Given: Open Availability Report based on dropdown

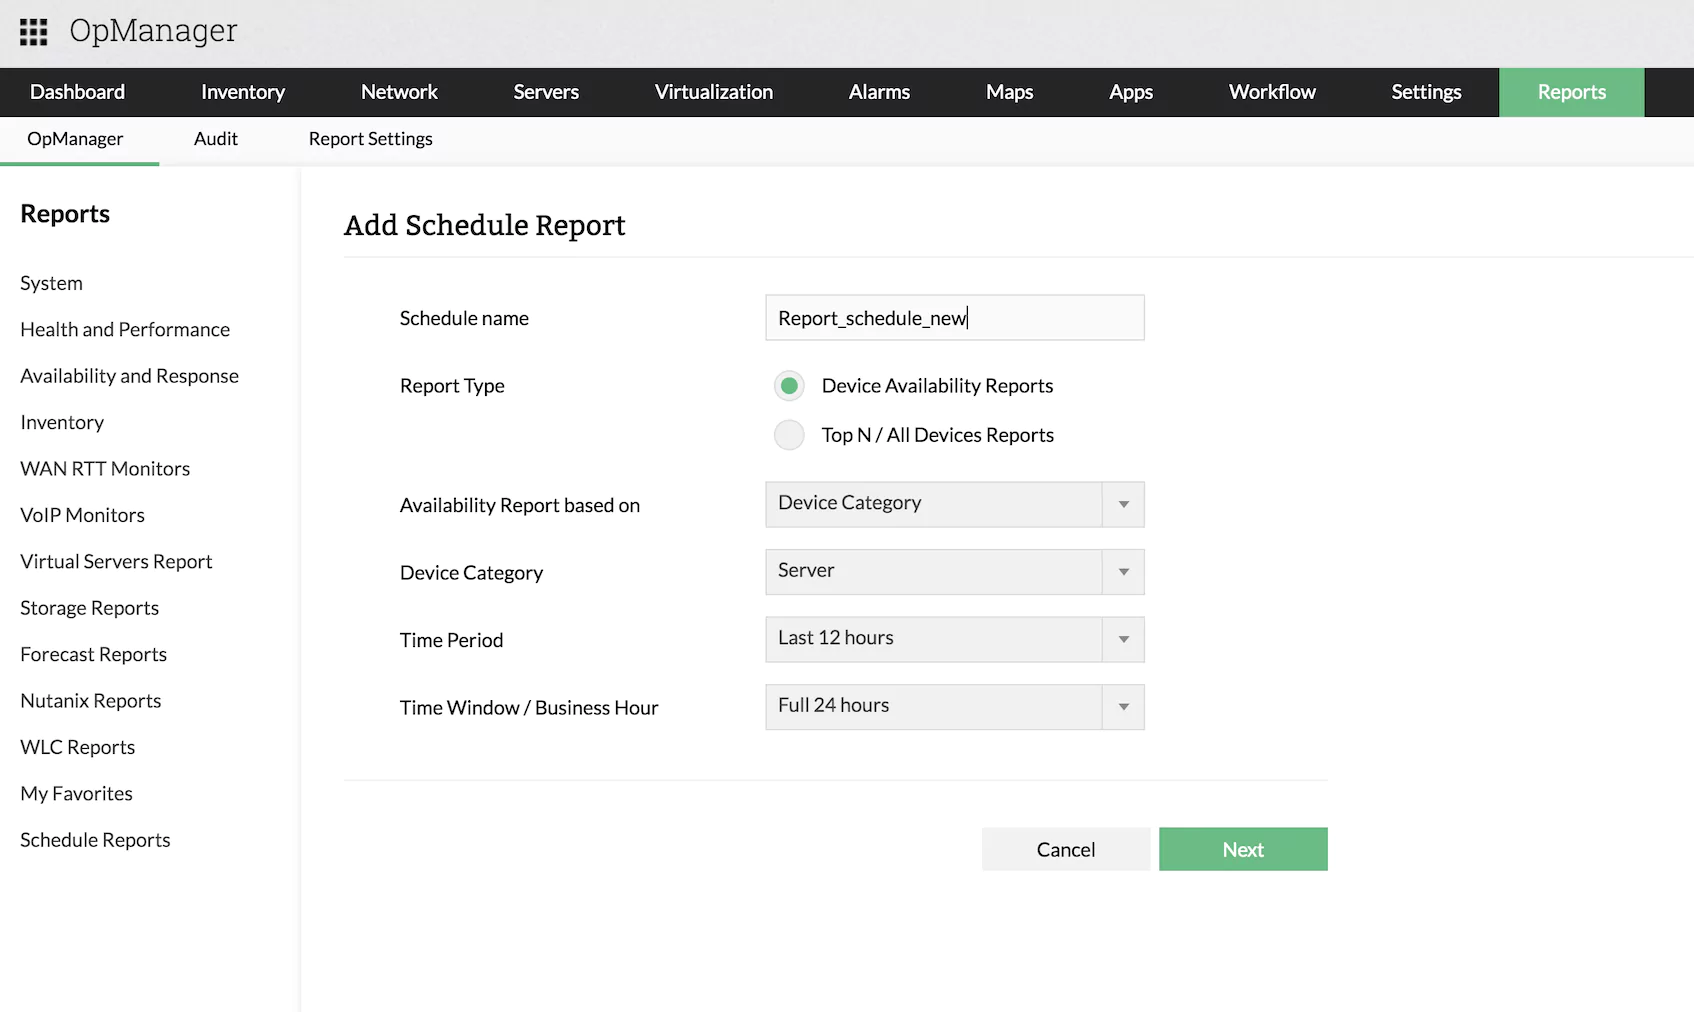Looking at the screenshot, I should (x=954, y=504).
